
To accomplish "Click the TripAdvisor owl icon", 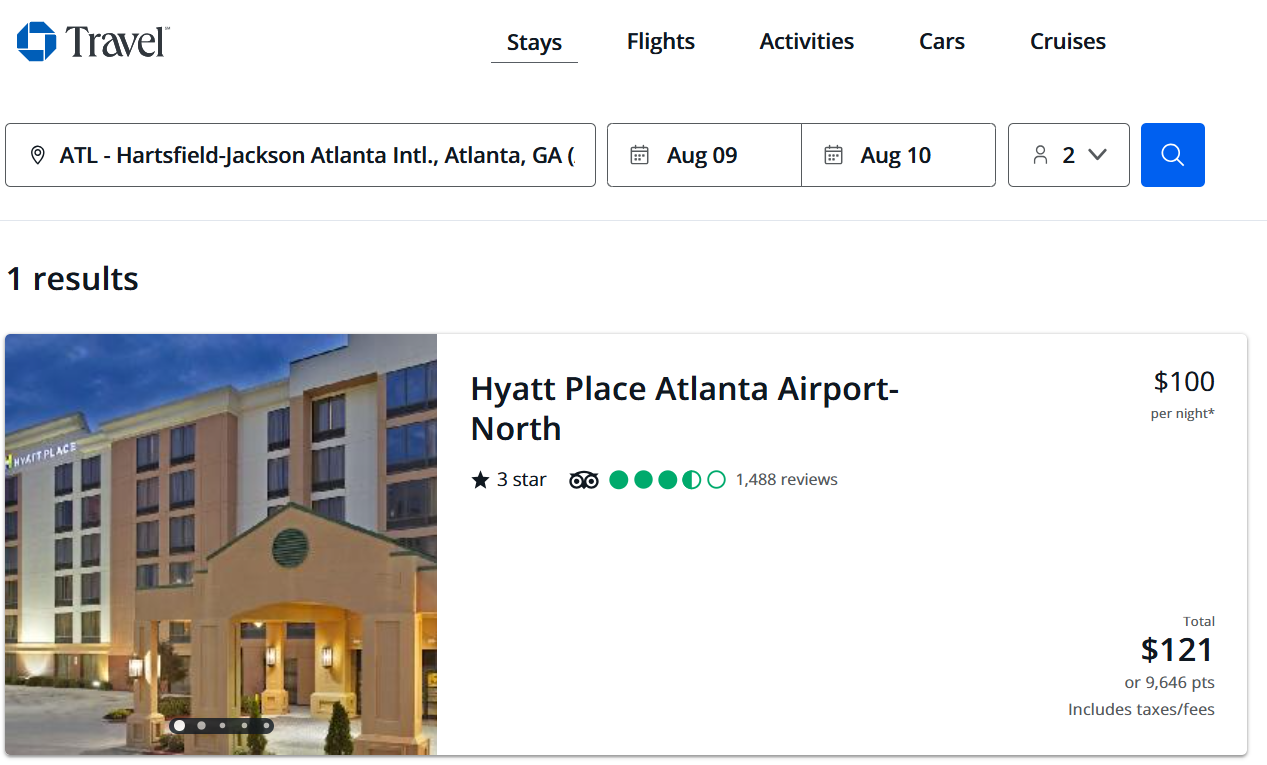I will [x=584, y=480].
